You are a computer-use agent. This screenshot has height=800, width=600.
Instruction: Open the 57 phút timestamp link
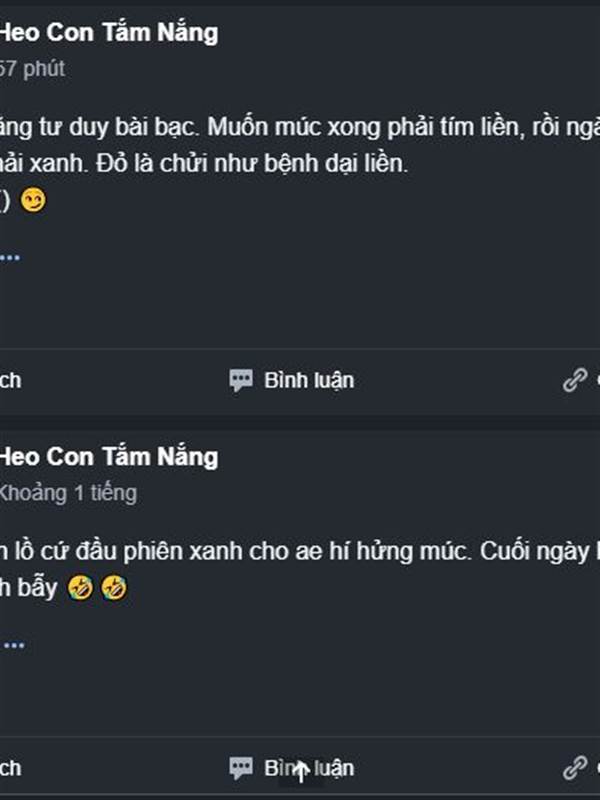[x=32, y=69]
